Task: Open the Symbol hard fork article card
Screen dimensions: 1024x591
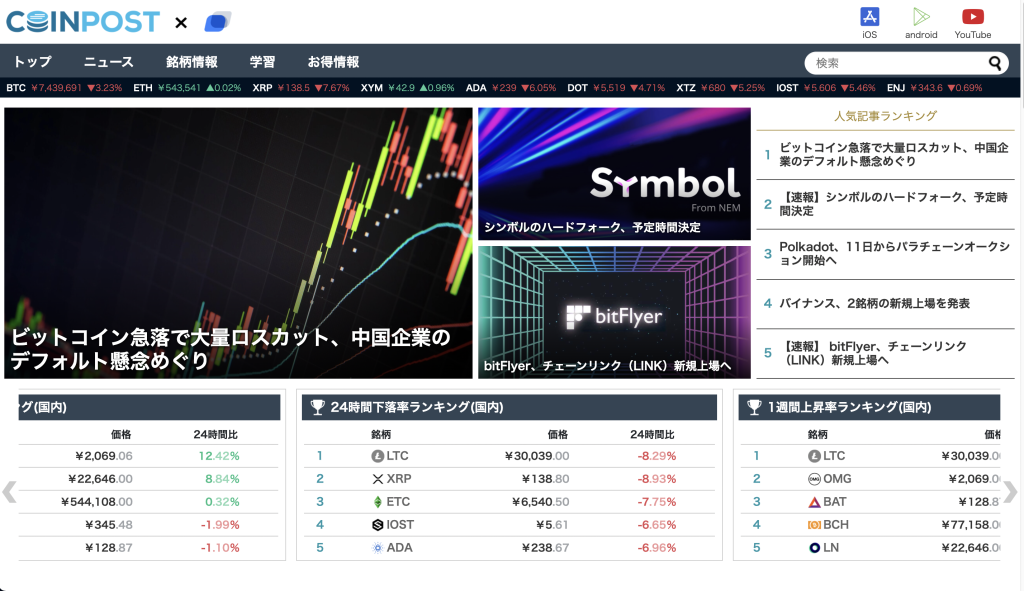Action: [x=615, y=174]
